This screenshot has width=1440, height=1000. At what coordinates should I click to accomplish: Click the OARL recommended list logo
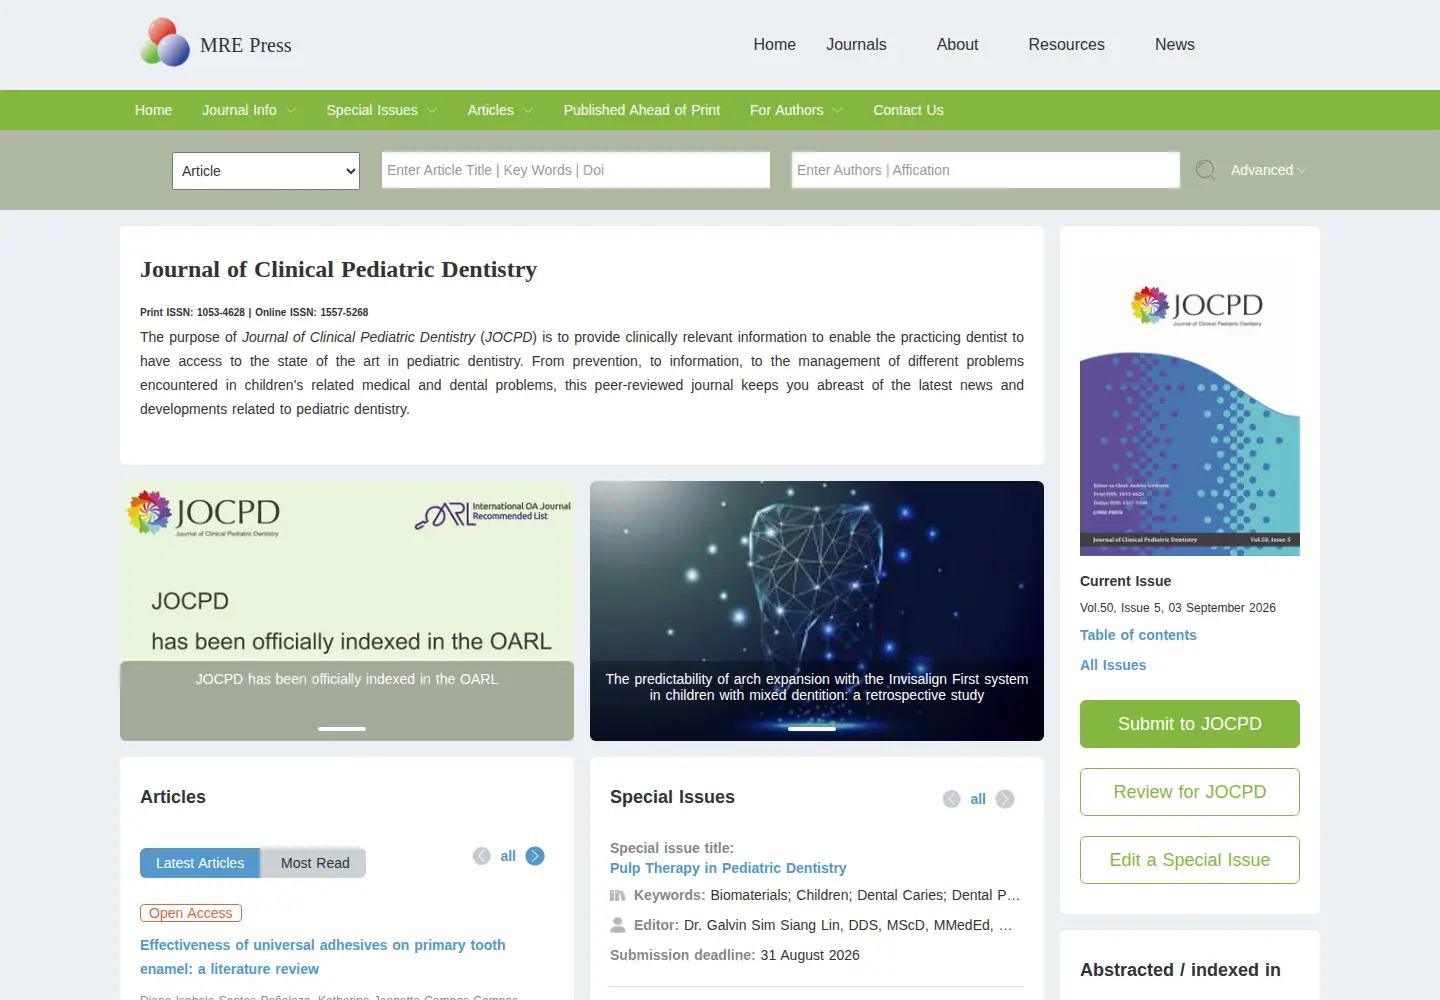493,514
